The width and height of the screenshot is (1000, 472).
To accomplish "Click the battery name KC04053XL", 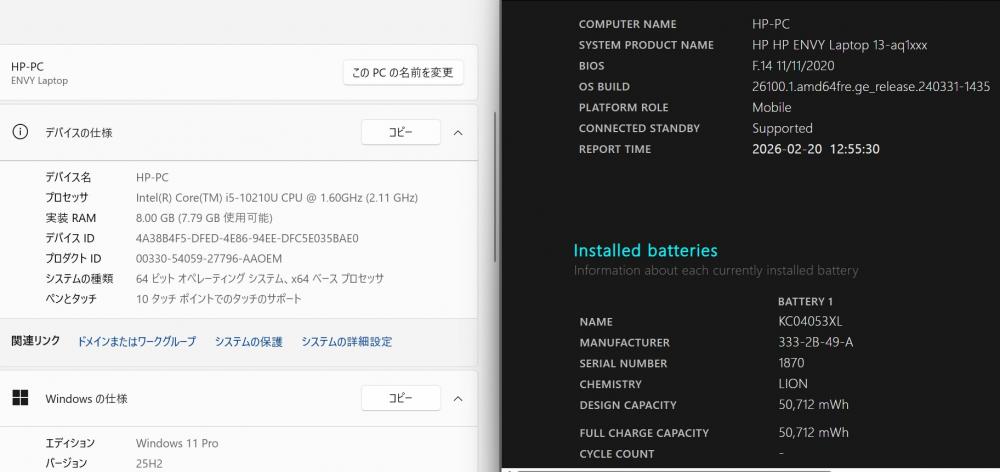I will [810, 321].
